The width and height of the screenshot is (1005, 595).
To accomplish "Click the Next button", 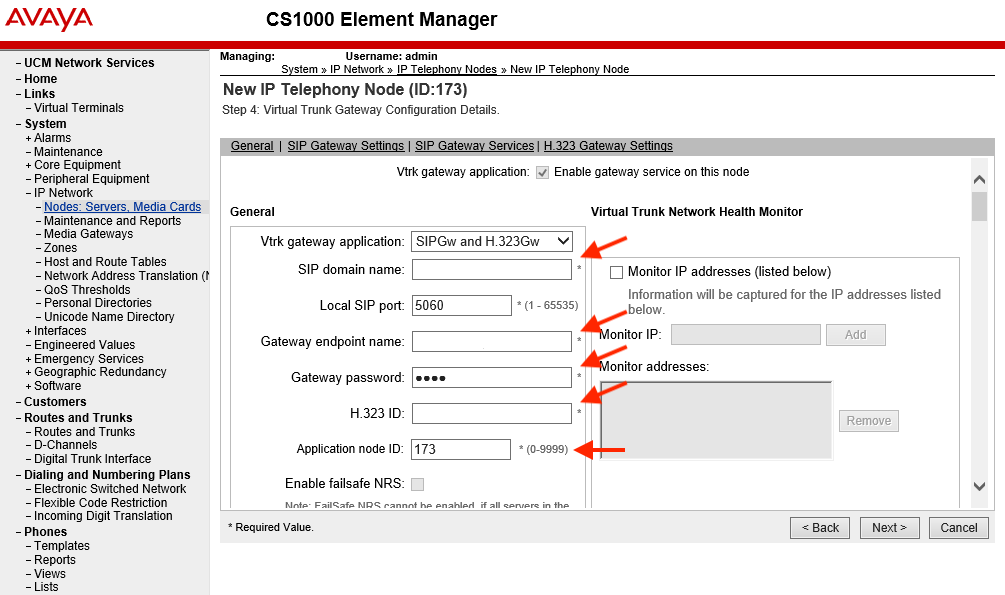I will tap(890, 528).
